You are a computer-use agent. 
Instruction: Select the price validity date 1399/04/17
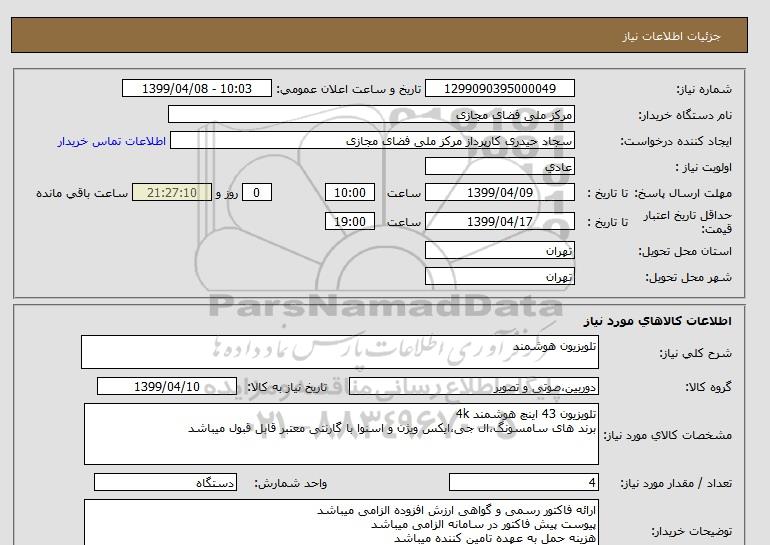tap(499, 221)
